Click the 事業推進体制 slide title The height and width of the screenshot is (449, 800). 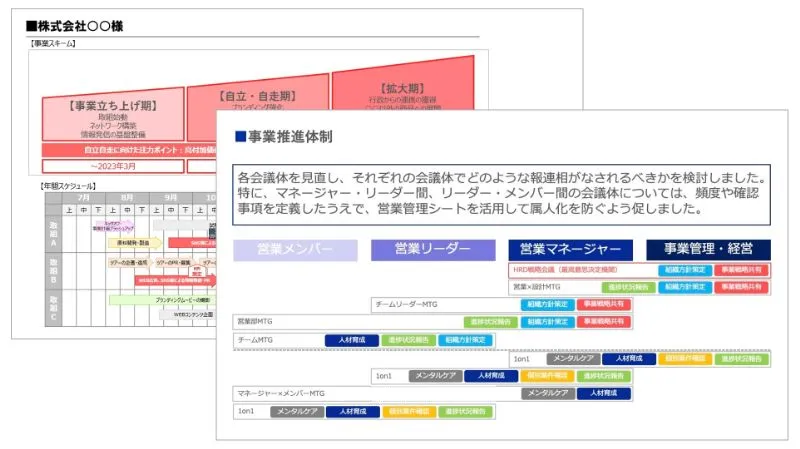(284, 137)
